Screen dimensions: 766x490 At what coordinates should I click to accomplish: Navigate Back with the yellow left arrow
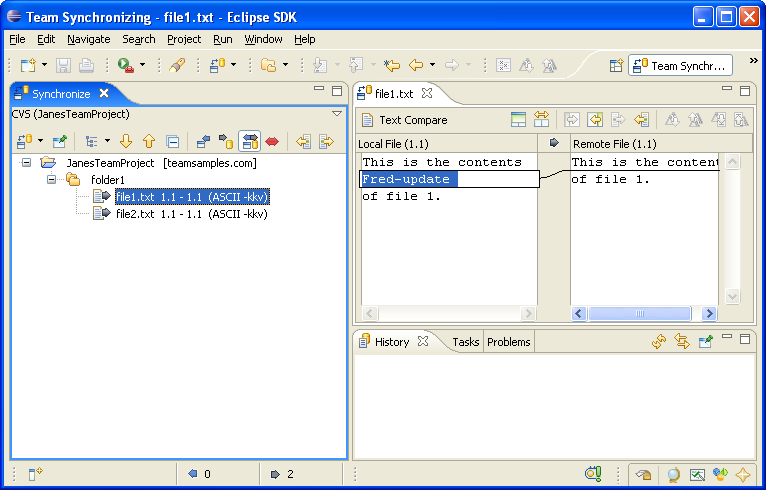pos(416,65)
